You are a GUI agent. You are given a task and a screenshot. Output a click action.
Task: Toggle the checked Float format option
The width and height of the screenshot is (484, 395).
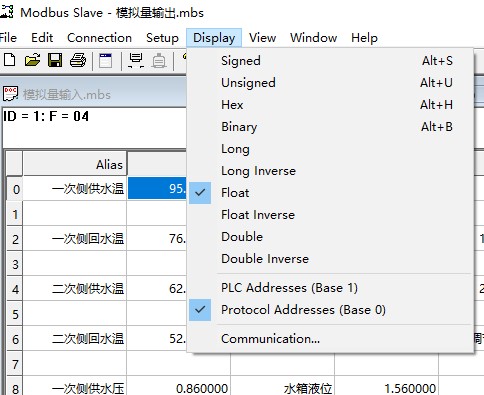point(330,193)
